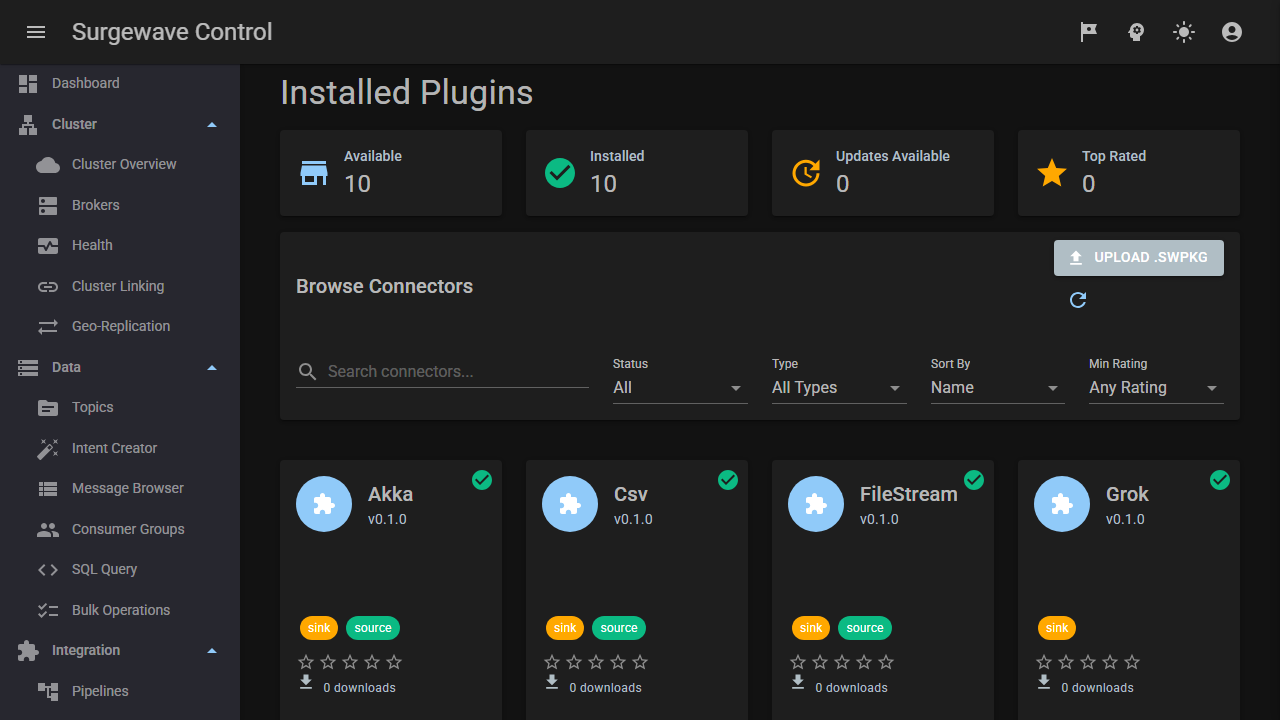Open the hamburger navigation menu

pos(36,32)
